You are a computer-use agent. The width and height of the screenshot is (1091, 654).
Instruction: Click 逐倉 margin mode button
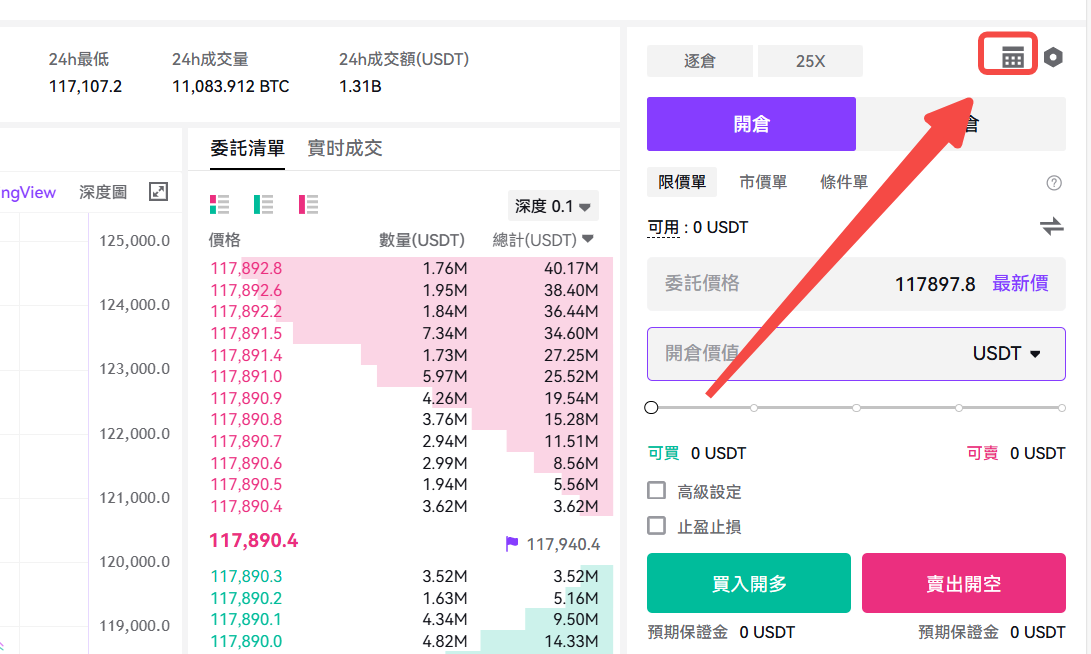(699, 61)
